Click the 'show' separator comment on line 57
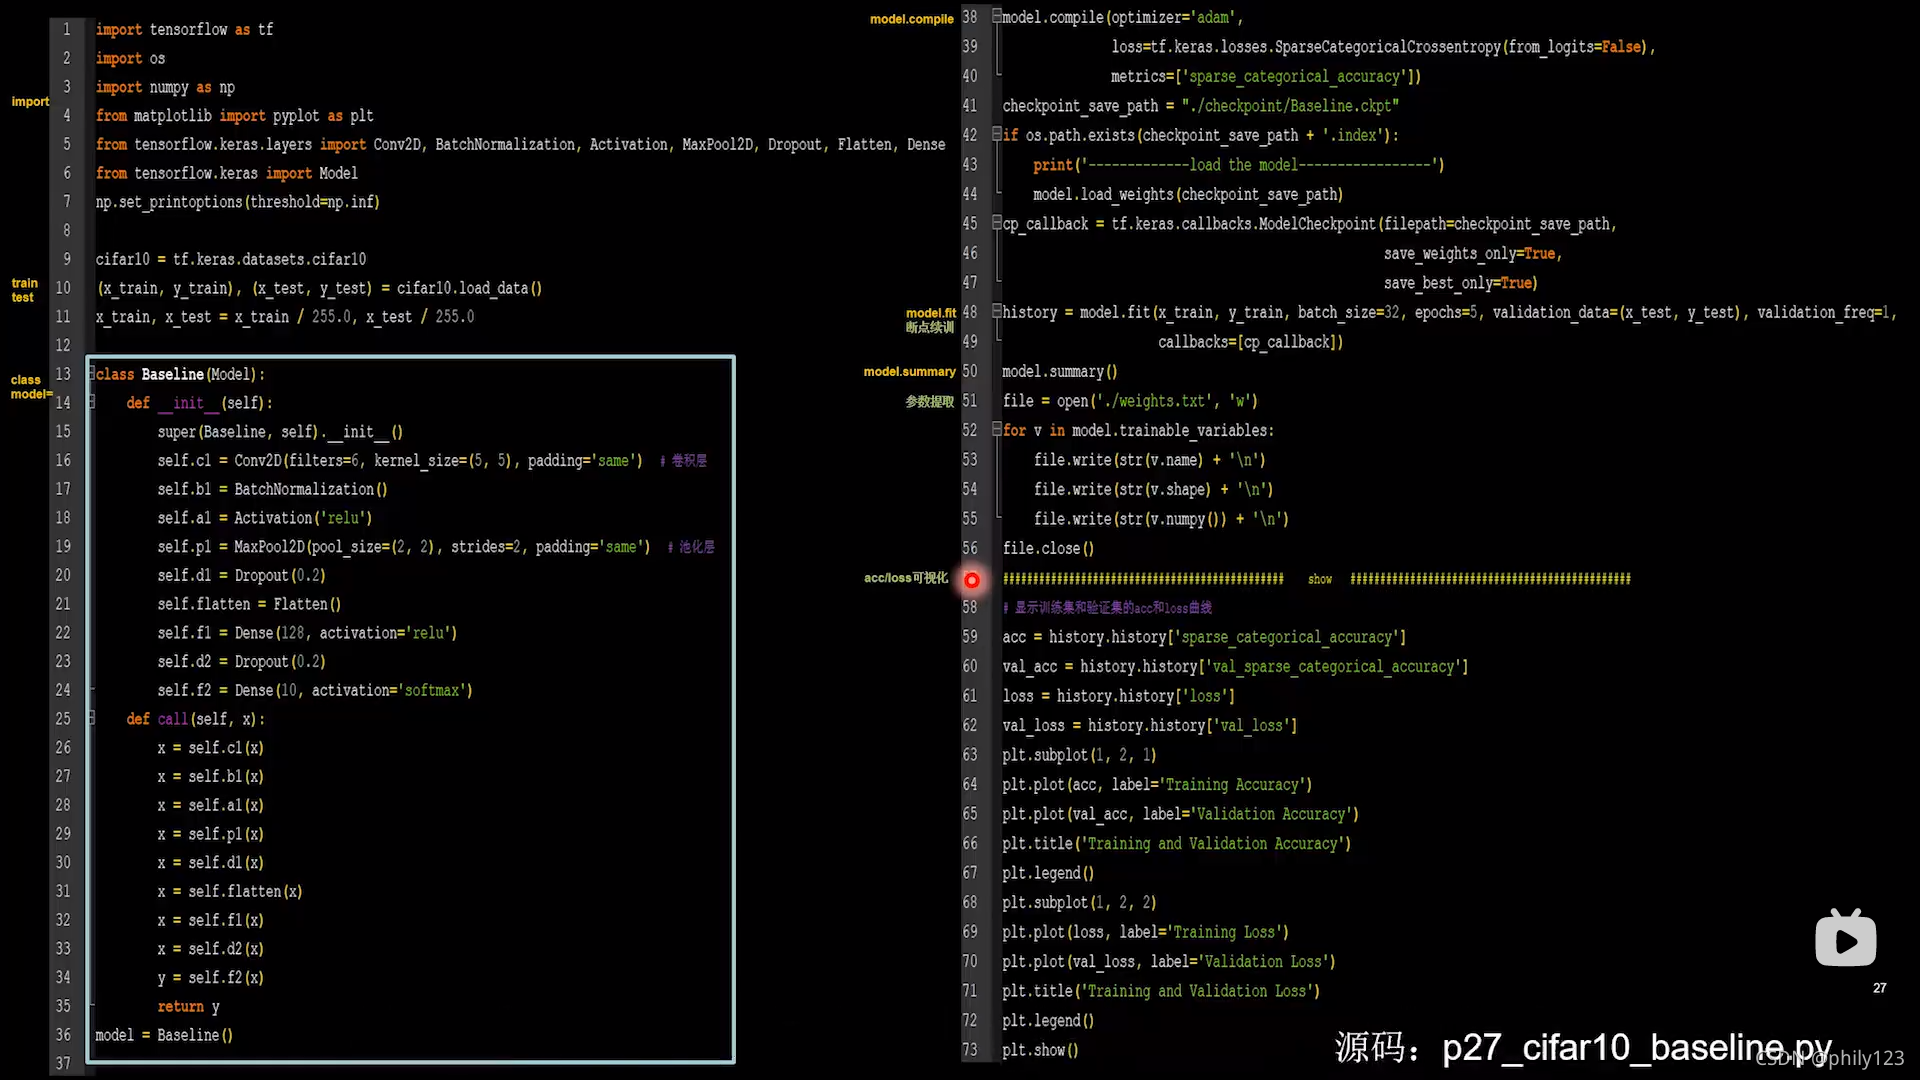This screenshot has width=1920, height=1080. 1320,579
